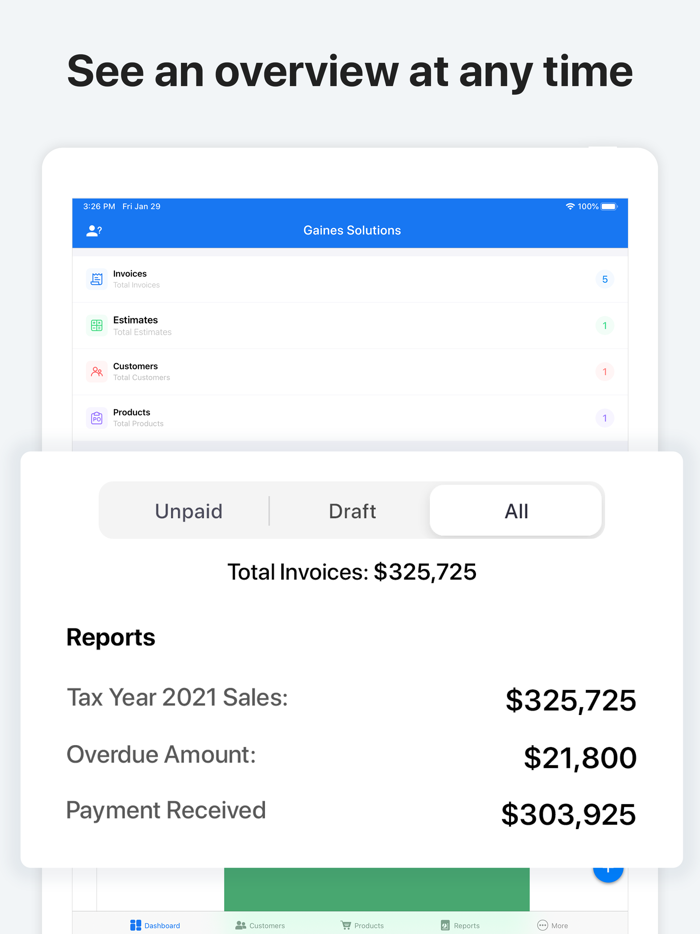Open the Dashboard tab
The width and height of the screenshot is (700, 934).
click(x=155, y=925)
